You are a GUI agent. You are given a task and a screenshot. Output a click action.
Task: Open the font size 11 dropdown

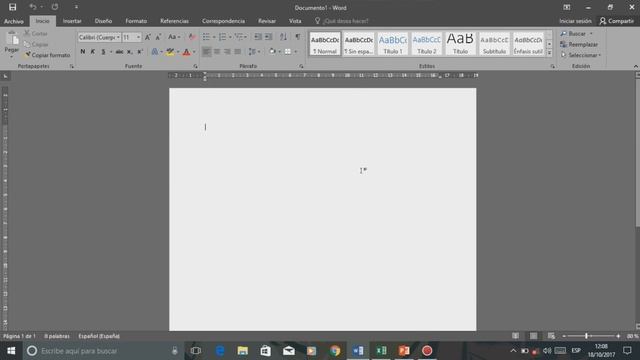pyautogui.click(x=138, y=37)
